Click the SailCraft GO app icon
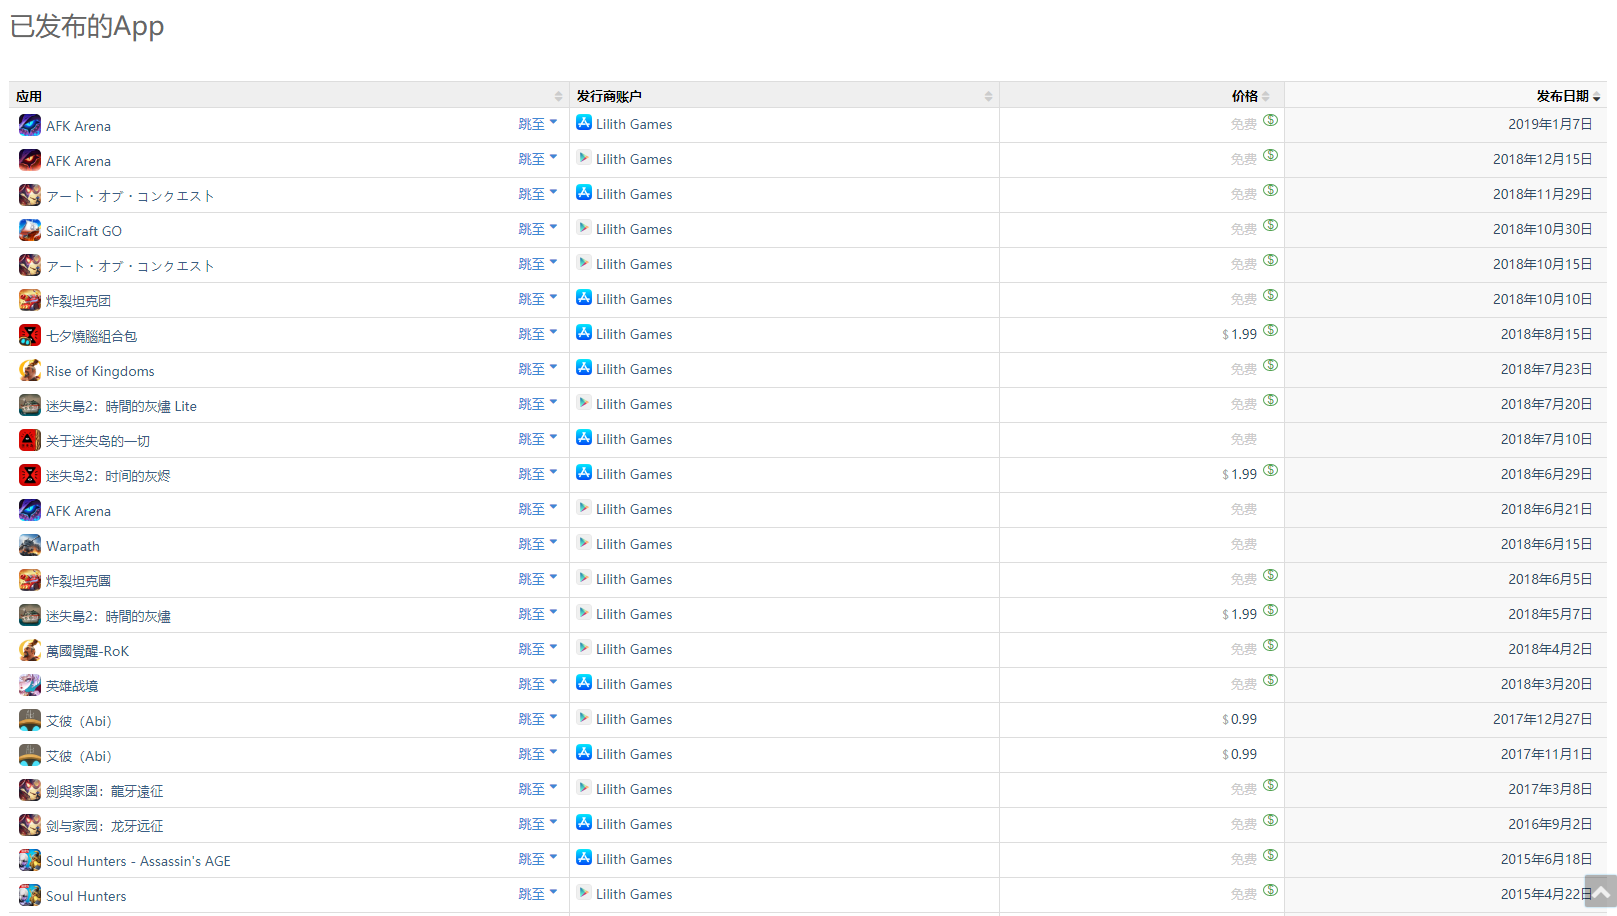 pos(30,230)
